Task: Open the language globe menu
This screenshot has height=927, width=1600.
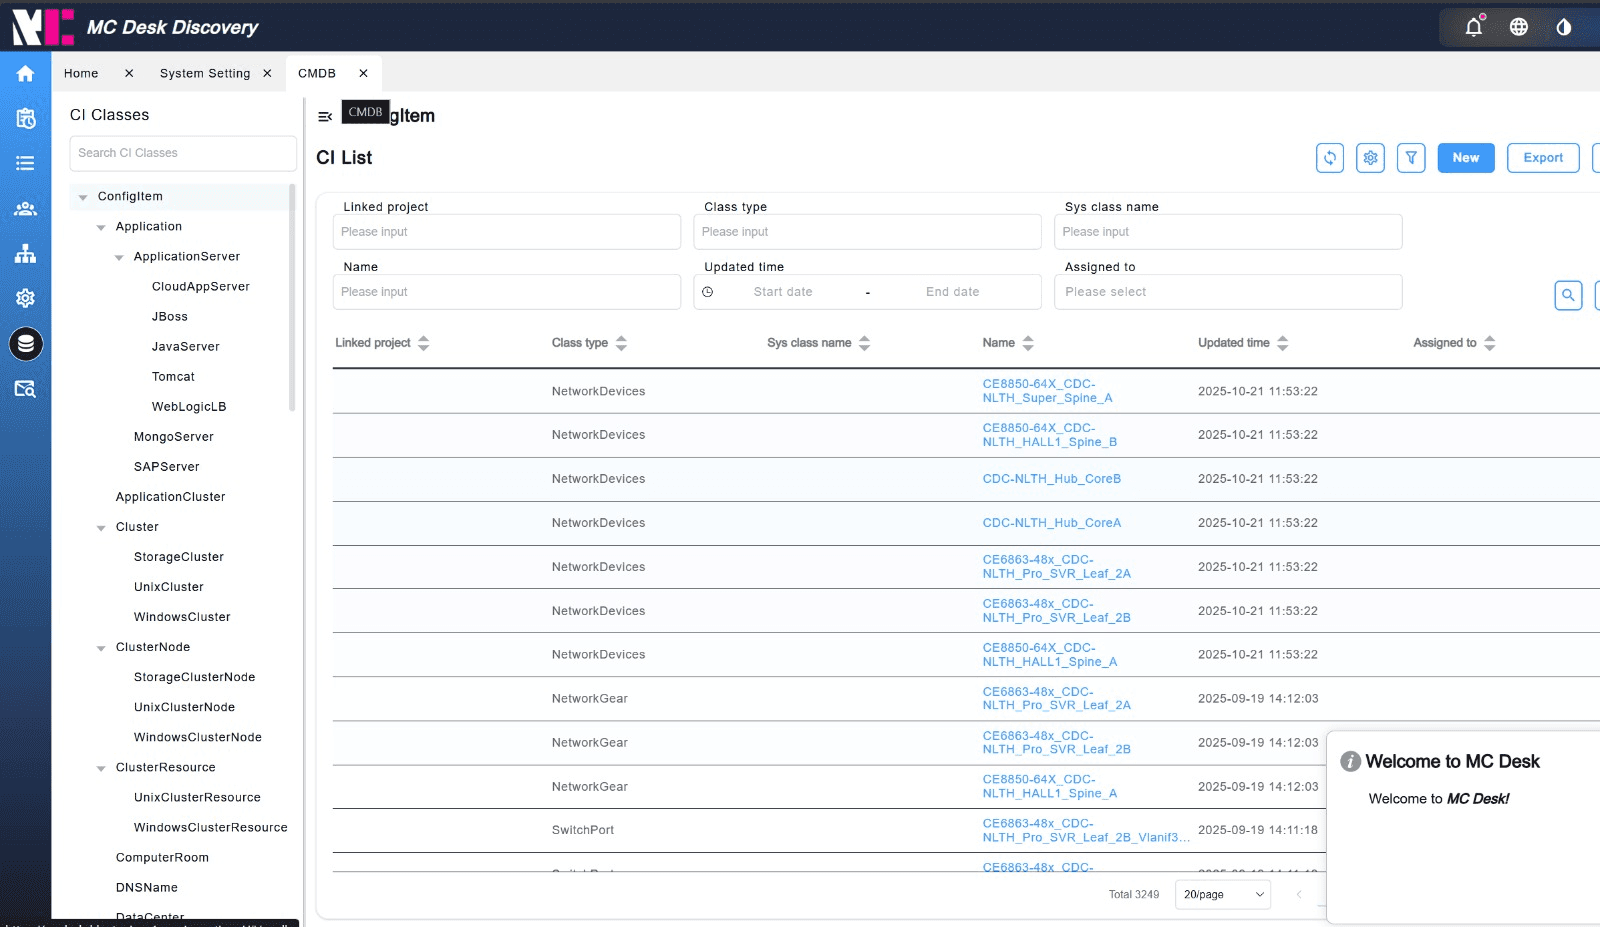Action: pos(1519,27)
